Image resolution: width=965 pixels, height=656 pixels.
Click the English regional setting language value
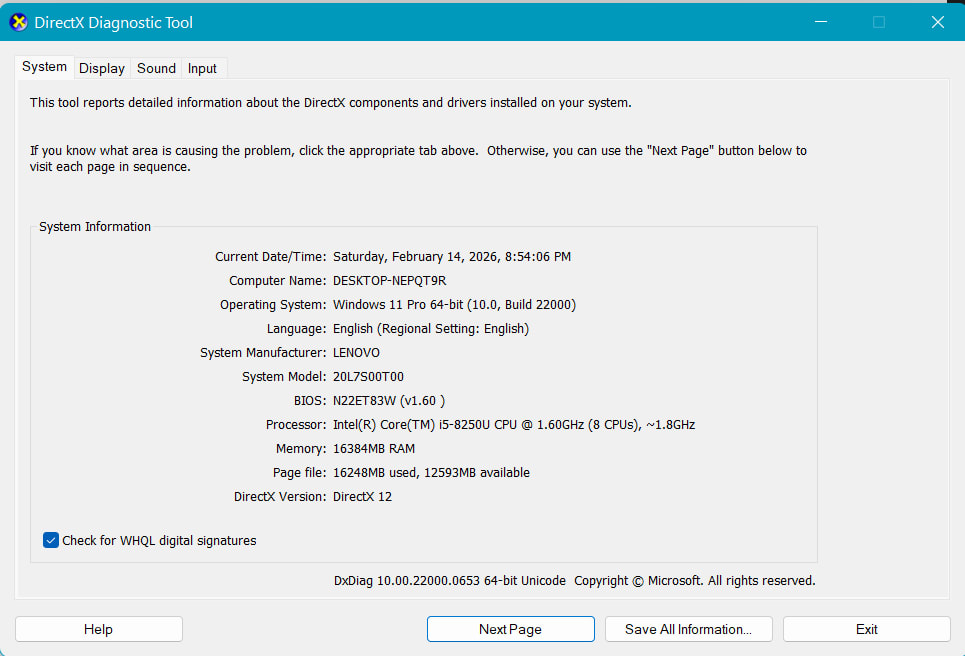(431, 329)
